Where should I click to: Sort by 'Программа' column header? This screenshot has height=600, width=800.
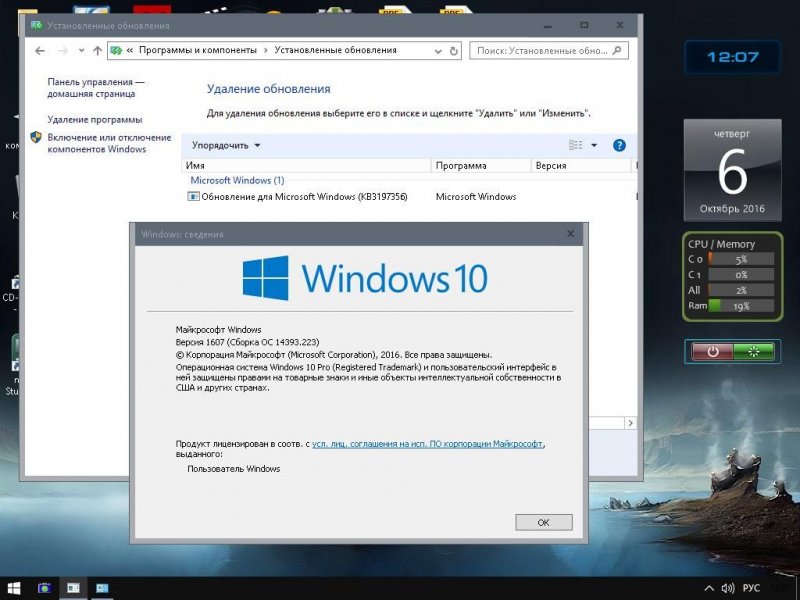click(x=481, y=165)
